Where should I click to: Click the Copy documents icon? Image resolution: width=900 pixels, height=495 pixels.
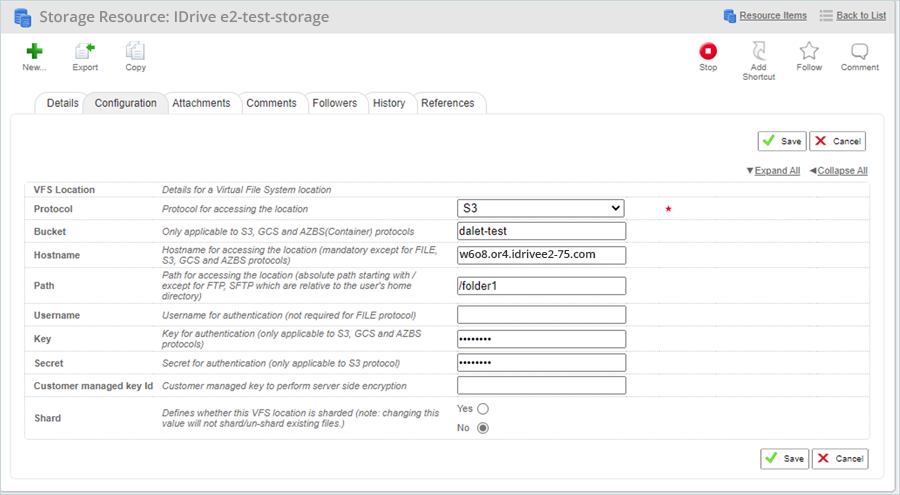[135, 51]
